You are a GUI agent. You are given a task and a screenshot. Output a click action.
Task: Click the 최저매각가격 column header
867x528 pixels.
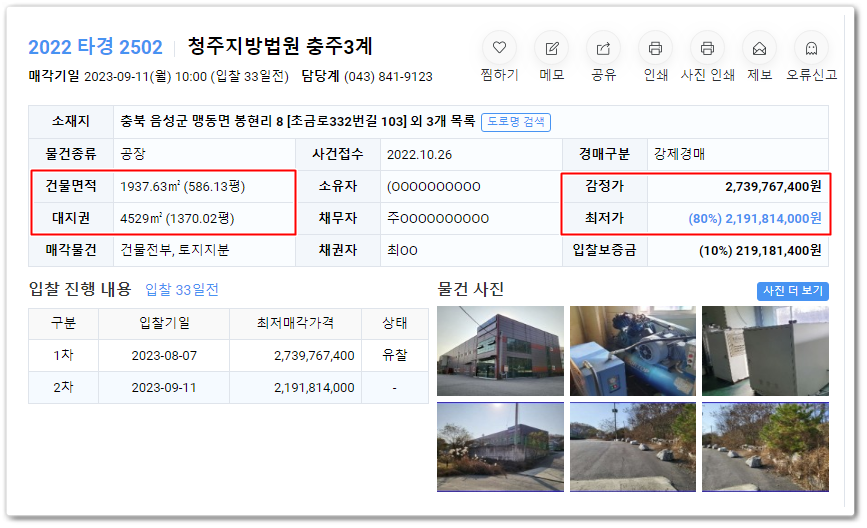coord(295,323)
